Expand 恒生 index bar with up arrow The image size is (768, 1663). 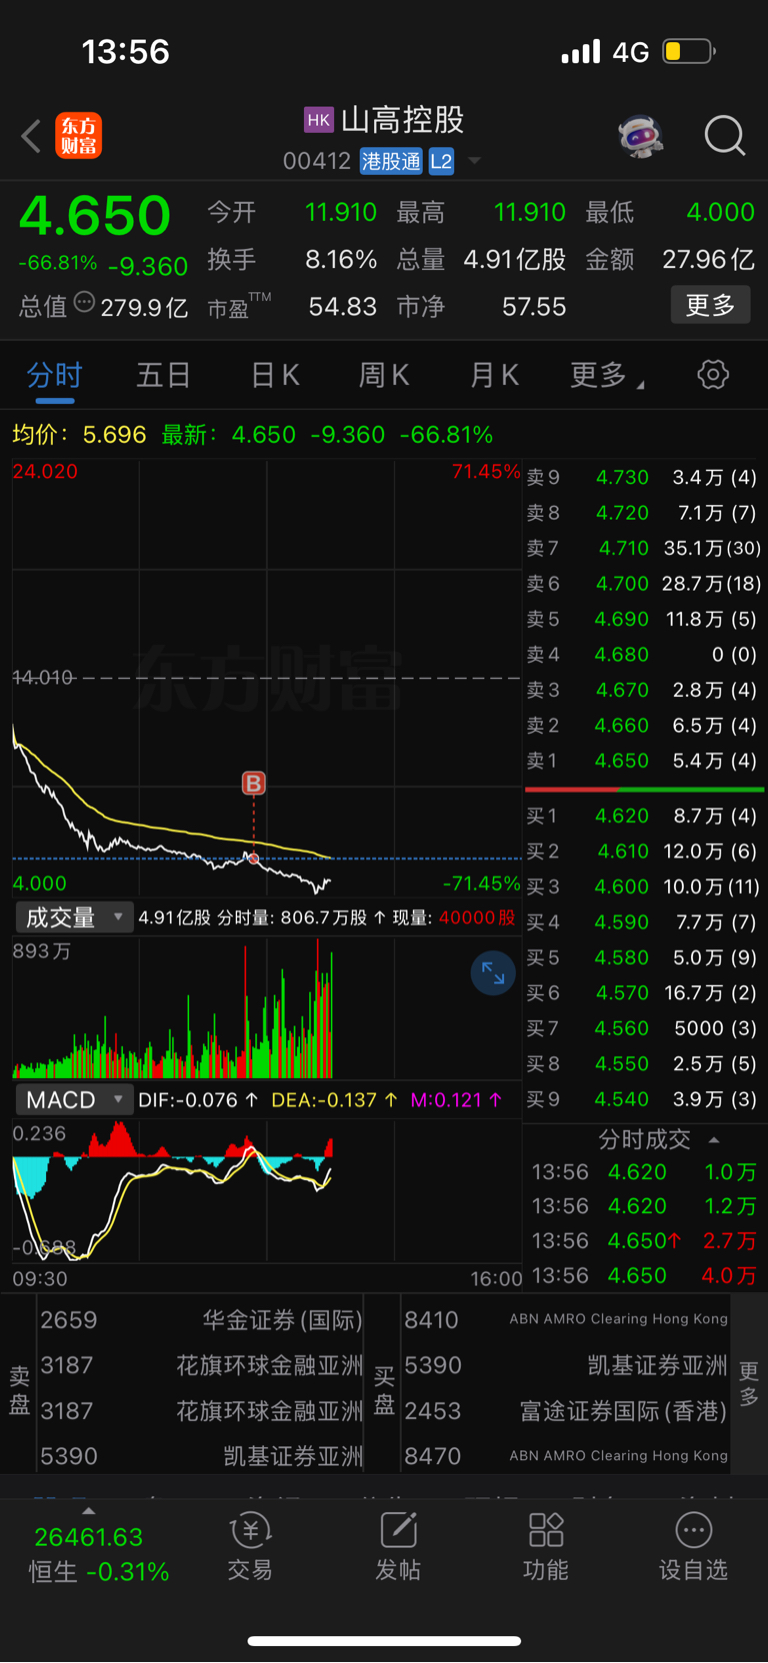(x=88, y=1511)
